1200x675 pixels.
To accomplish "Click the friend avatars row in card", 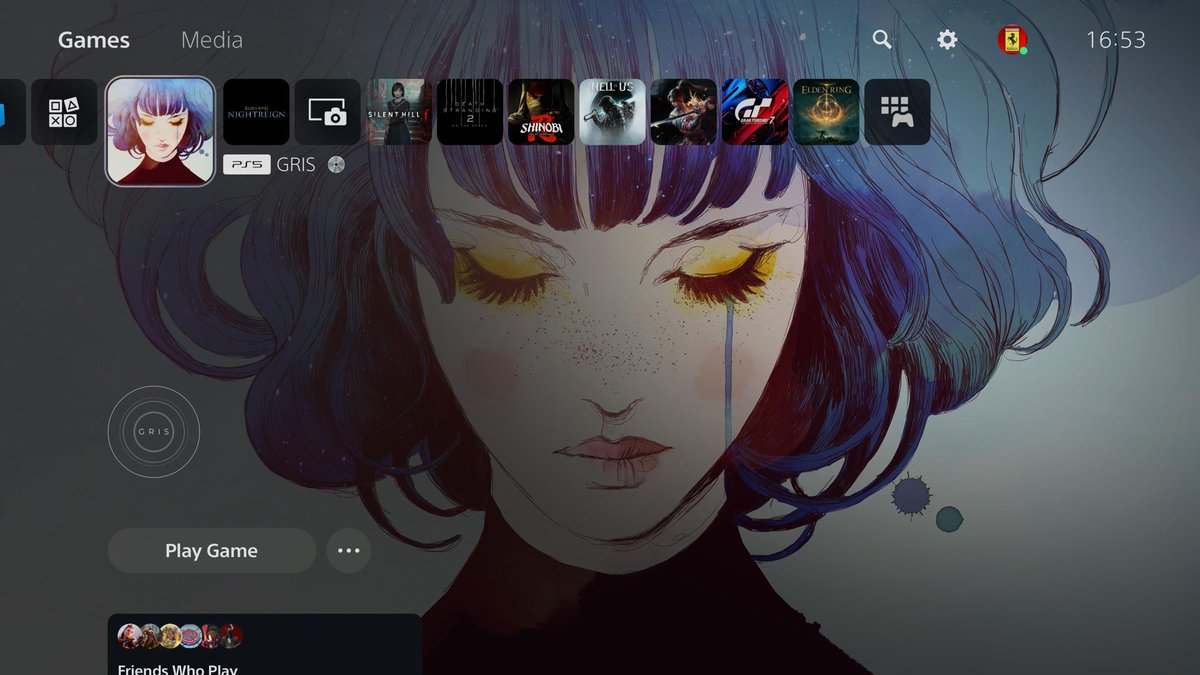I will [180, 636].
